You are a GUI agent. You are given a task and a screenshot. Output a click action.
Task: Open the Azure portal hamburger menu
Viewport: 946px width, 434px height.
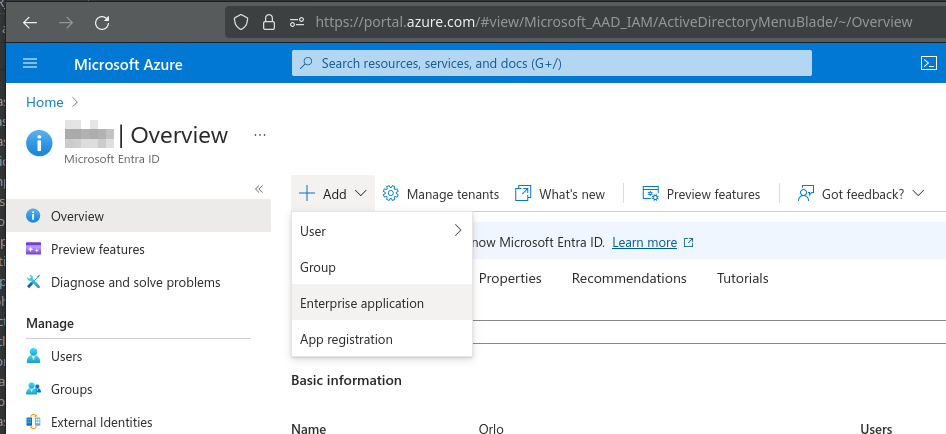pyautogui.click(x=29, y=64)
